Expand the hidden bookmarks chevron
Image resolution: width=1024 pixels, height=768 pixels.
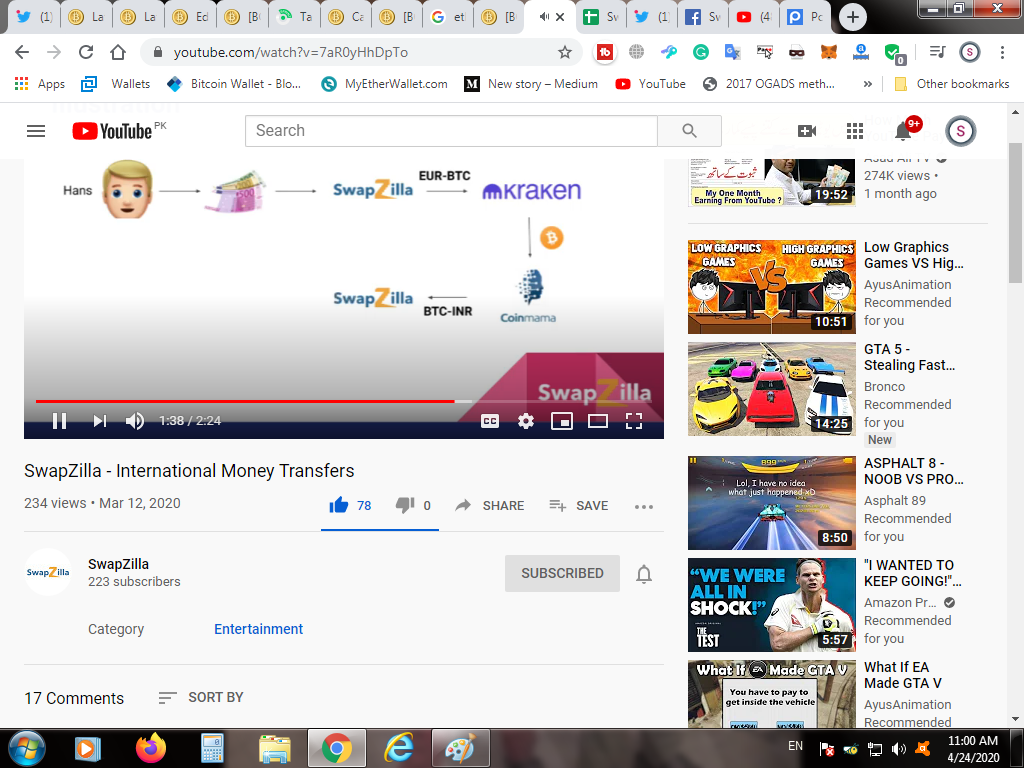tap(867, 84)
